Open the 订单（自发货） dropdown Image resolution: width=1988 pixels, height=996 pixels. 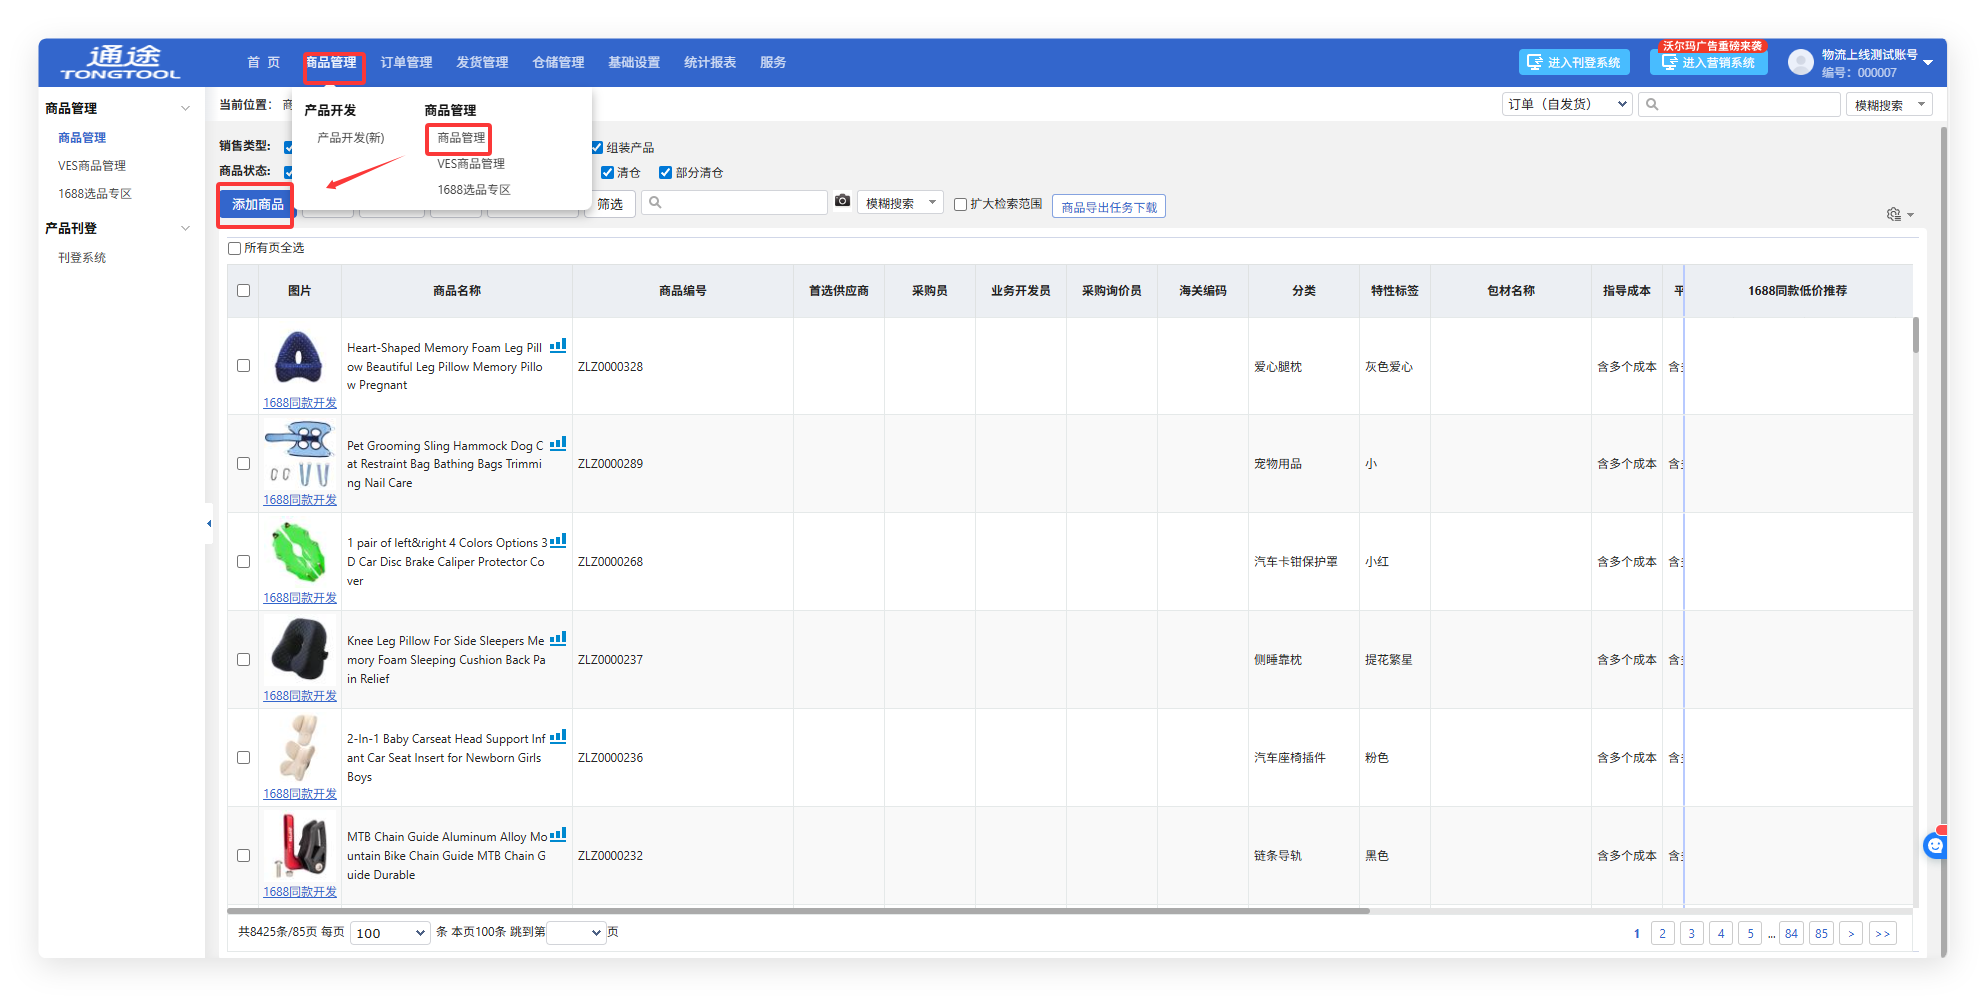tap(1566, 104)
